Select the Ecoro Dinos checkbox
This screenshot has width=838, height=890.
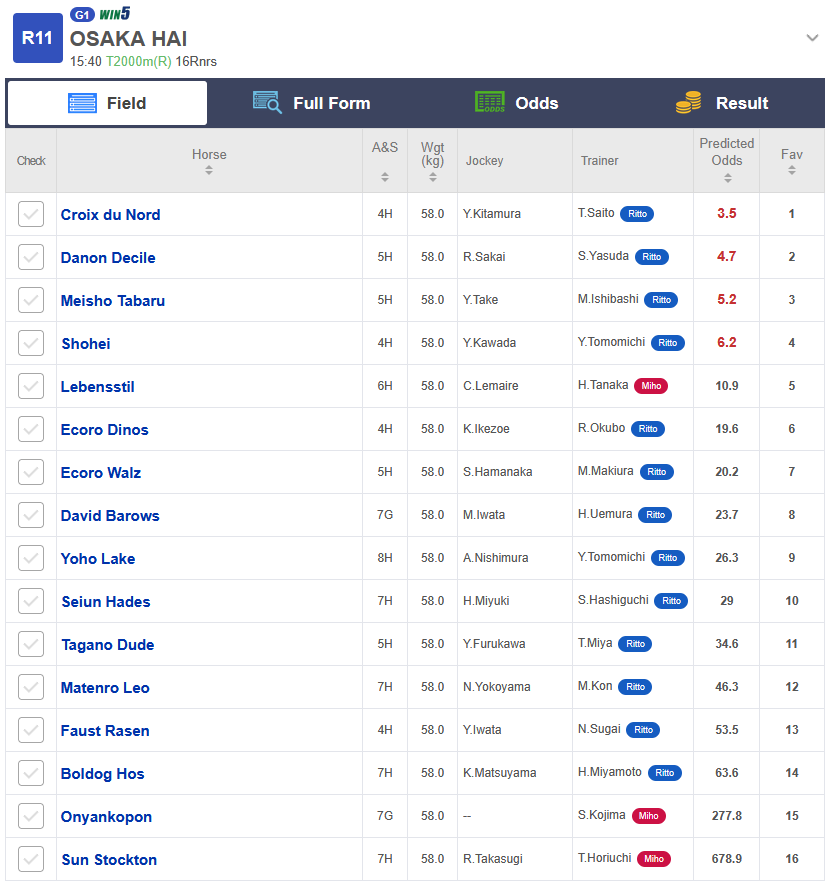point(31,429)
